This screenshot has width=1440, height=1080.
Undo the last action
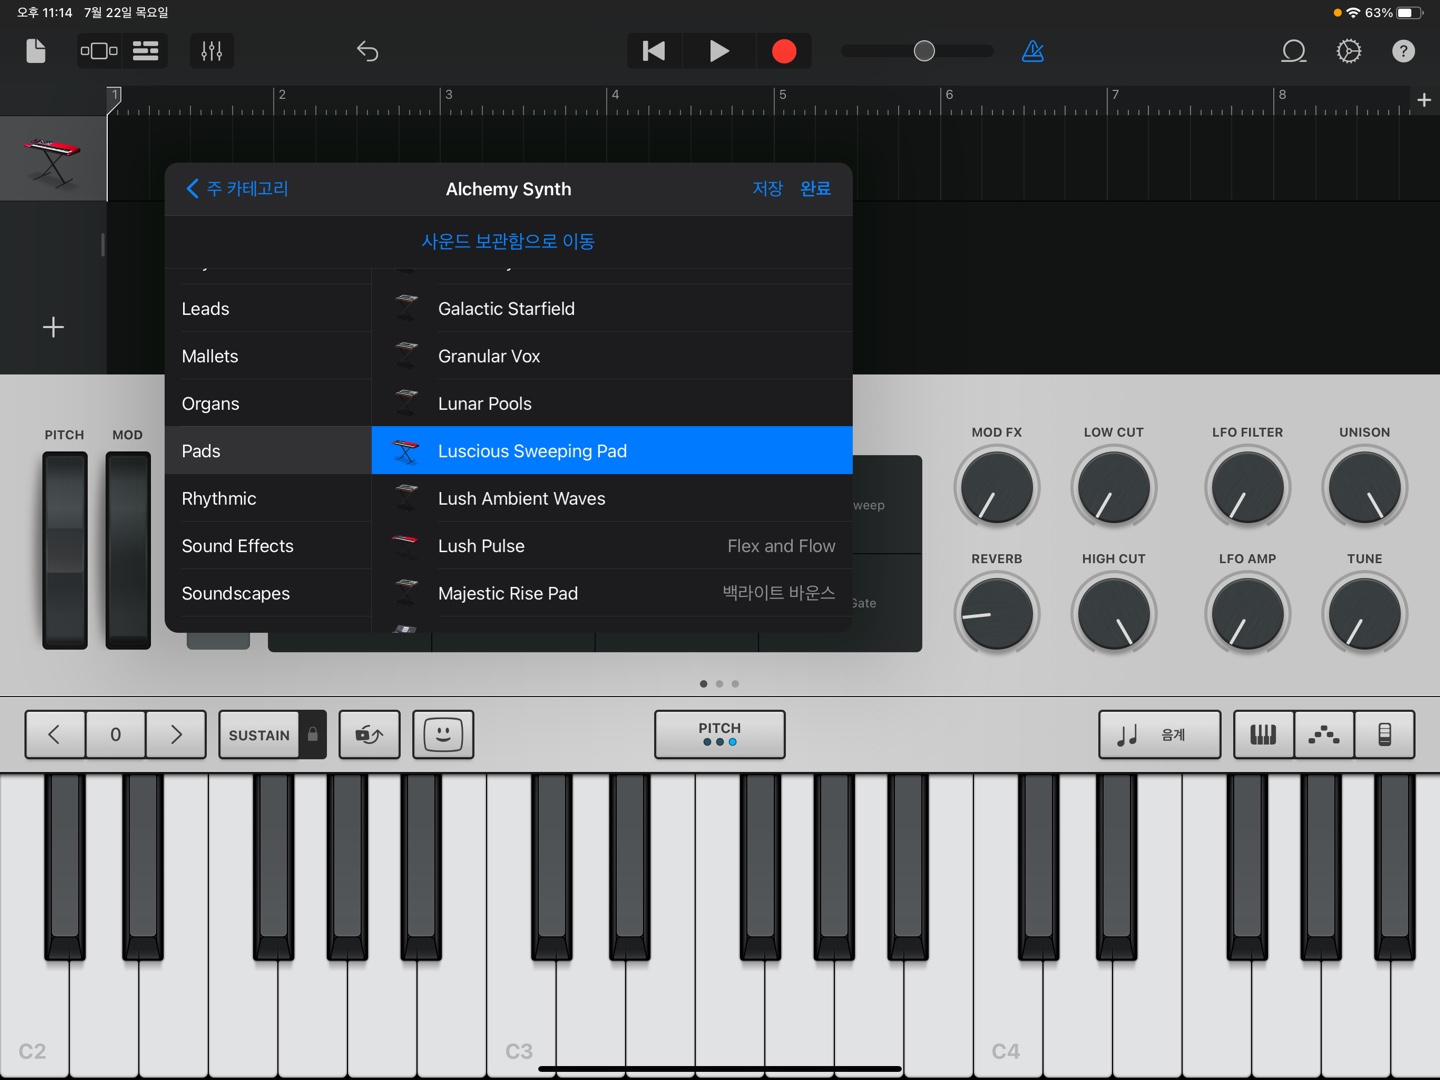coord(367,51)
